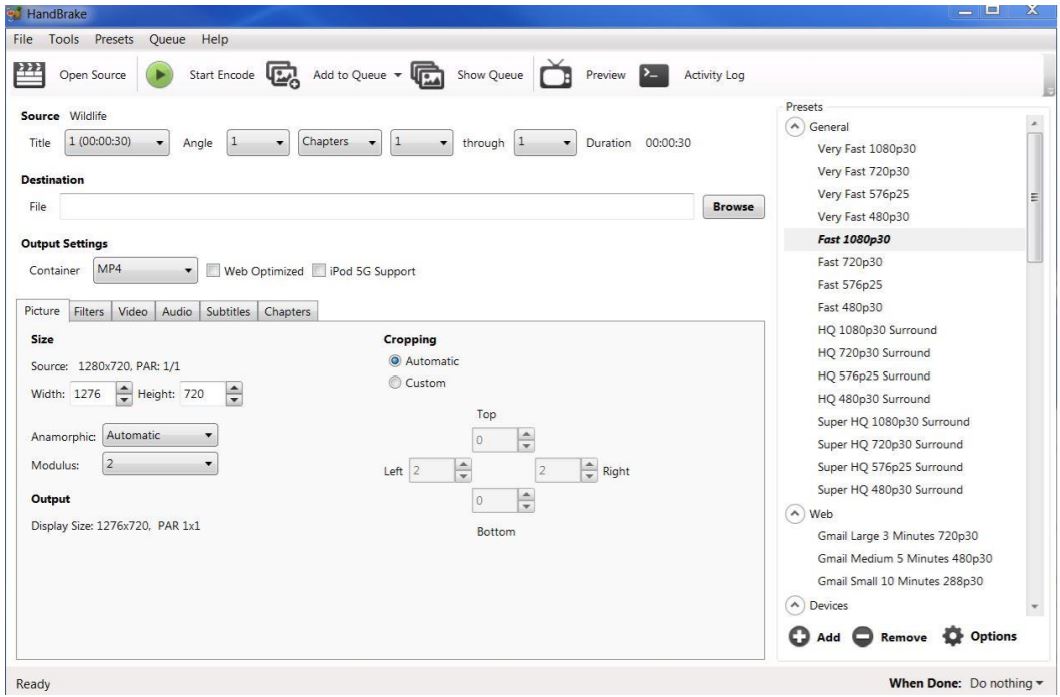1060x697 pixels.
Task: Select the Super HQ 480p30 Surround preset
Action: (890, 489)
